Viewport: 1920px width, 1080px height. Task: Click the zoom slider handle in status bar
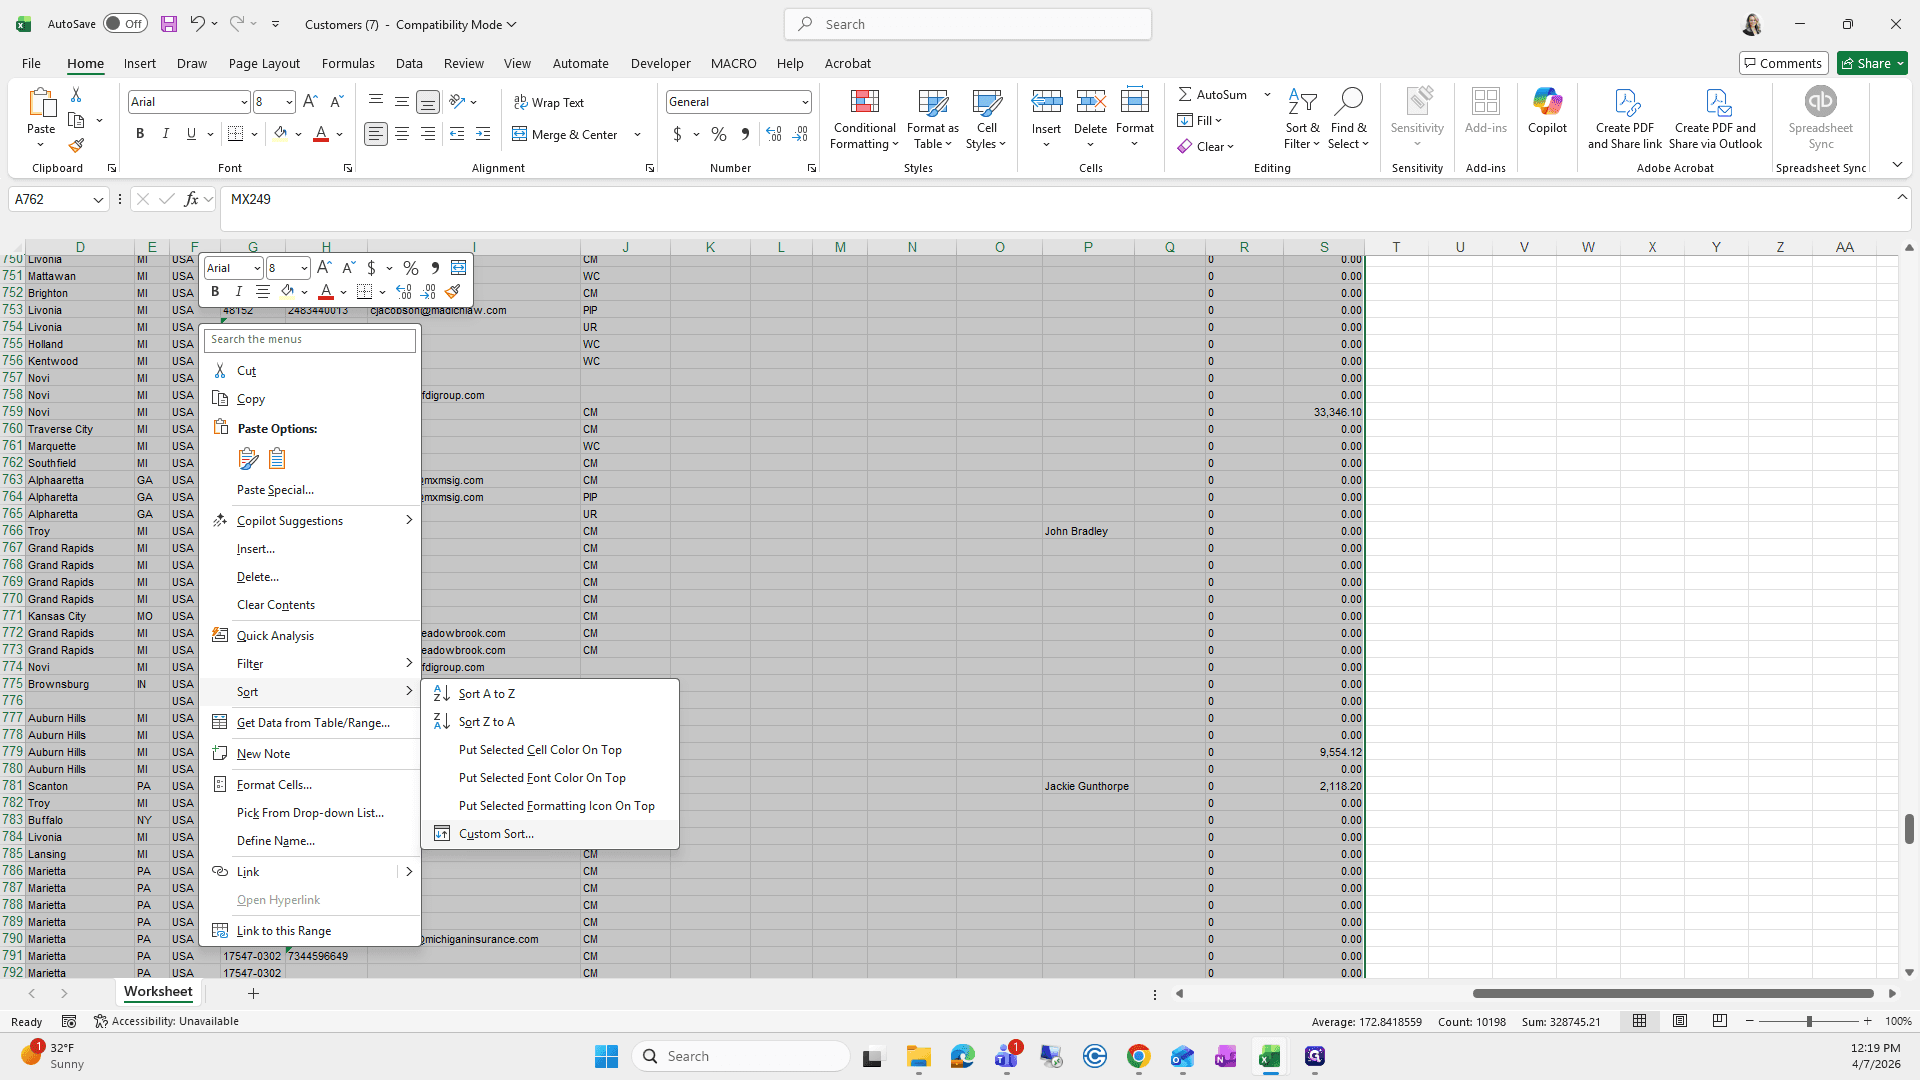click(x=1808, y=1021)
